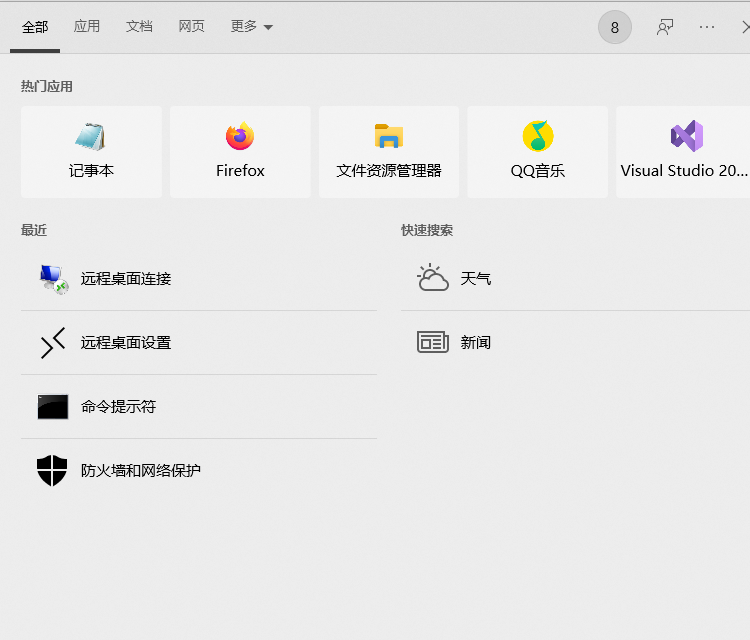Switch to the 网页 tab
The width and height of the screenshot is (750, 640).
191,26
